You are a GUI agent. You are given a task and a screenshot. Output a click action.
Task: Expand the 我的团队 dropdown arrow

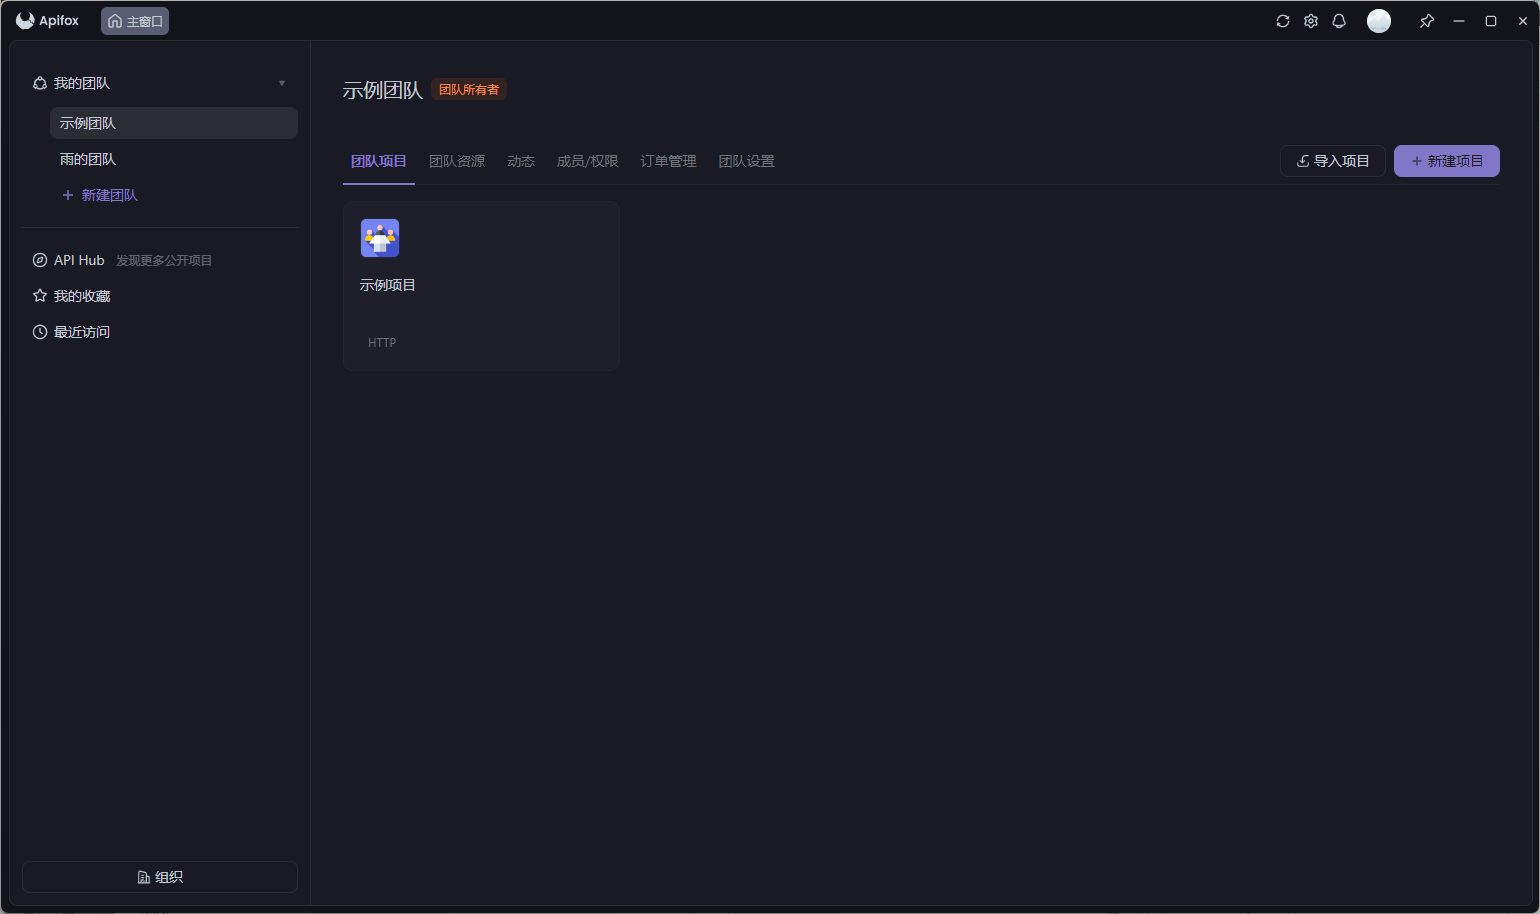pos(282,83)
